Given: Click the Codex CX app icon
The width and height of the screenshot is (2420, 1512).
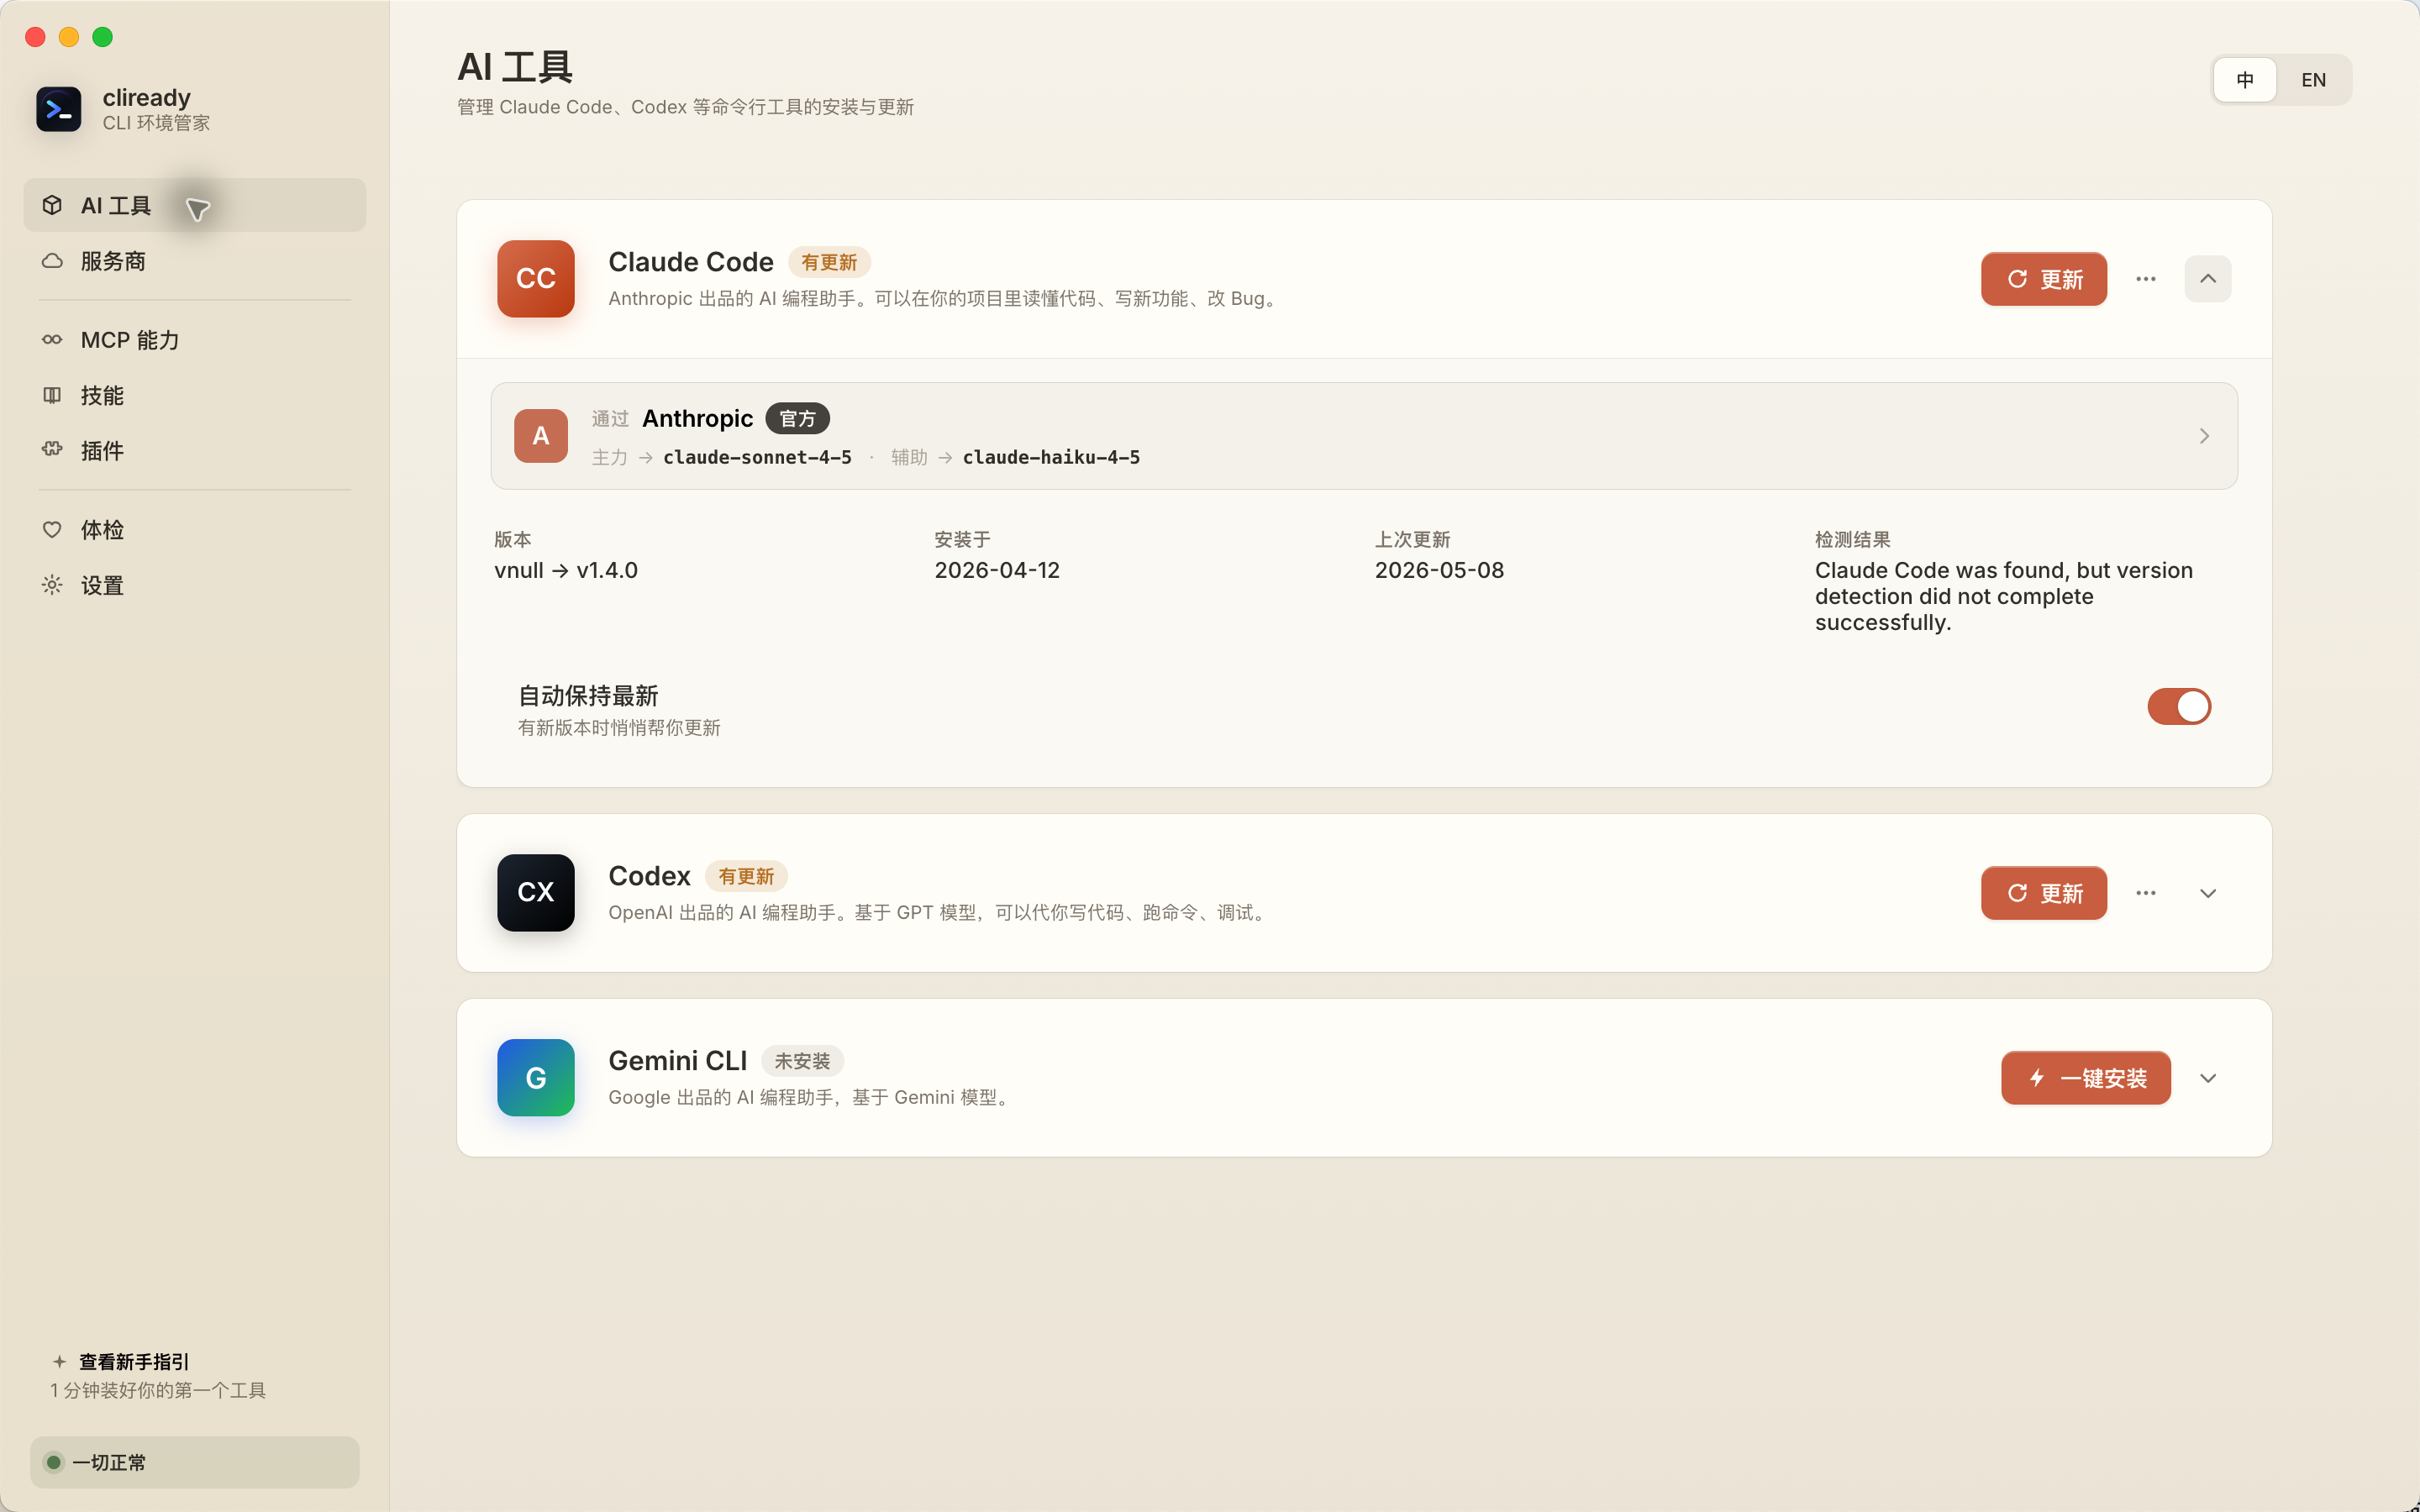Looking at the screenshot, I should tap(536, 892).
